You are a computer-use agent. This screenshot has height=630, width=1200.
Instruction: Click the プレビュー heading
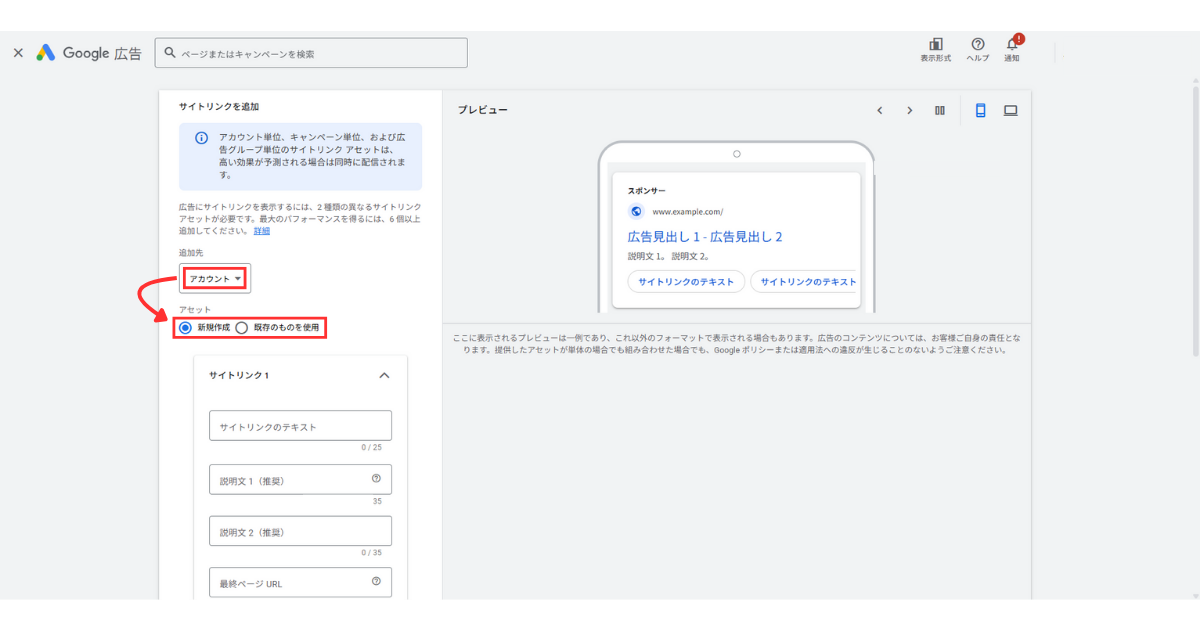482,110
